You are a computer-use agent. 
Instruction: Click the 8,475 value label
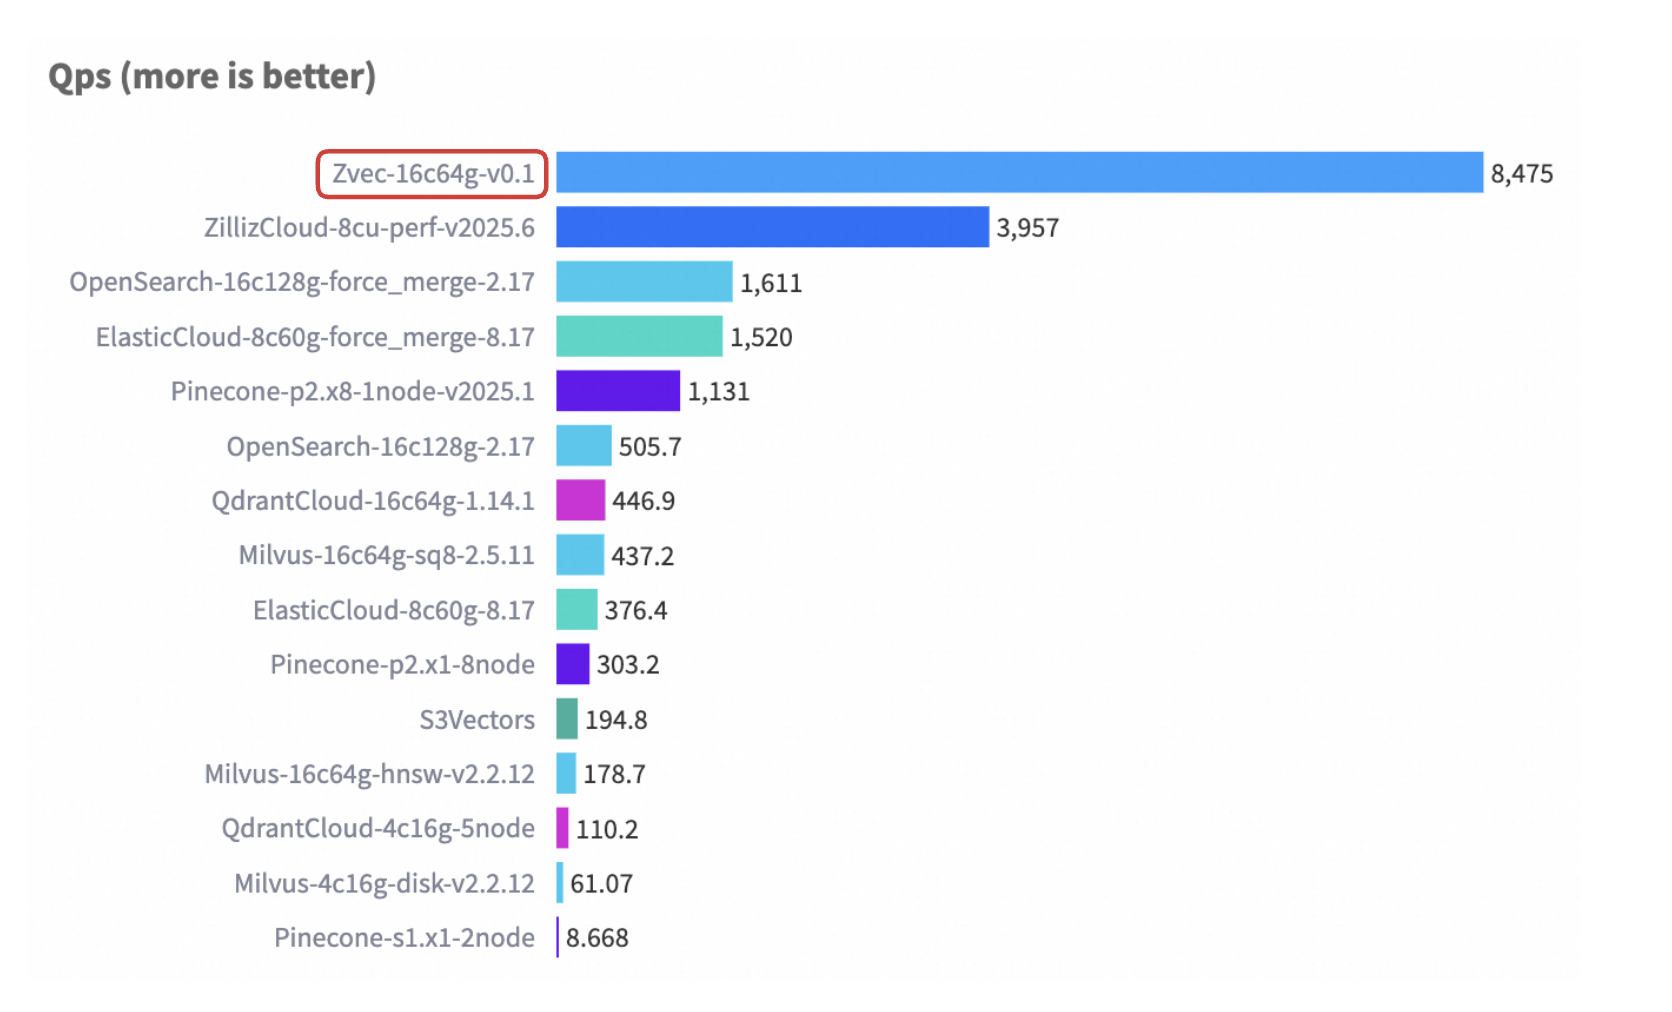click(1521, 174)
